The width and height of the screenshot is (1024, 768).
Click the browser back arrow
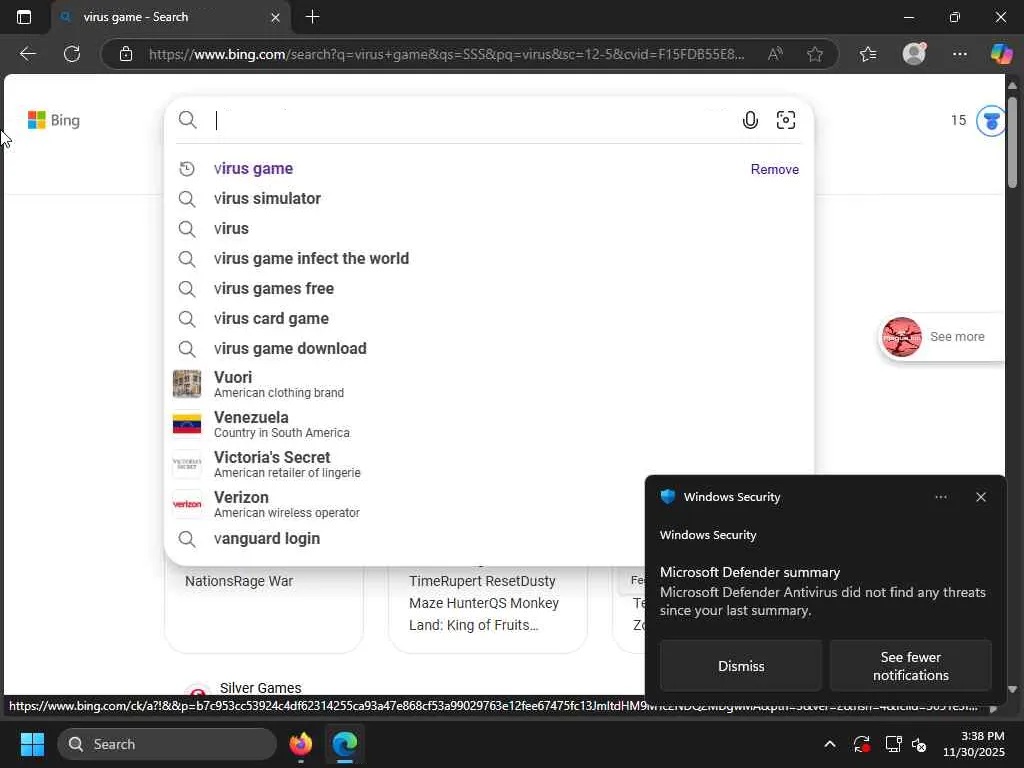click(27, 54)
